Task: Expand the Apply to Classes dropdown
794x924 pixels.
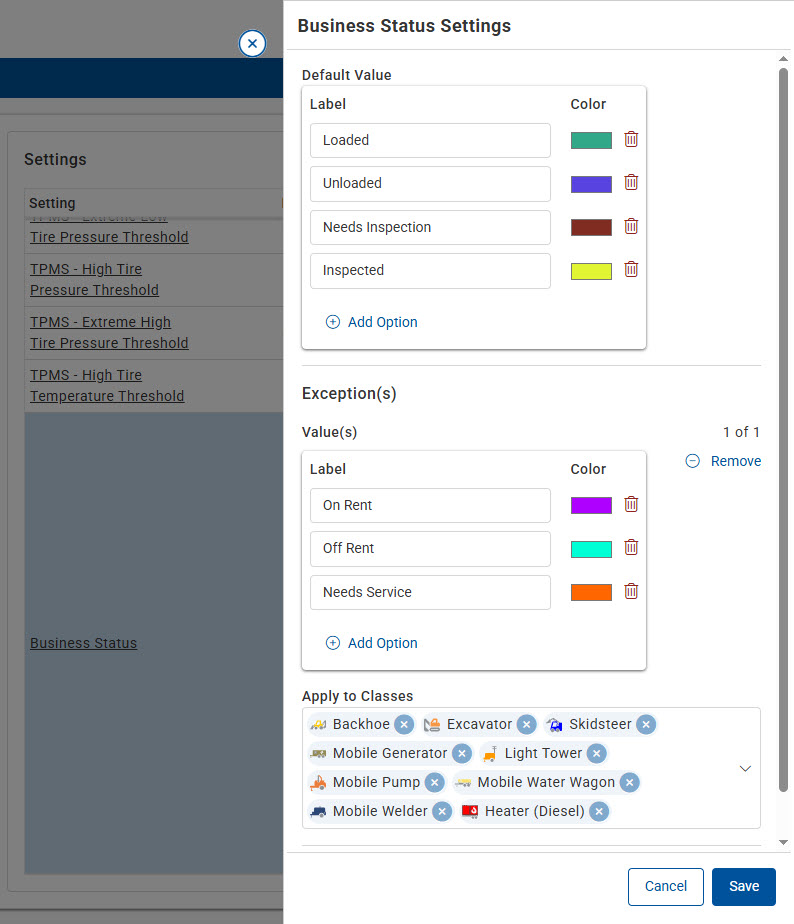Action: tap(745, 768)
